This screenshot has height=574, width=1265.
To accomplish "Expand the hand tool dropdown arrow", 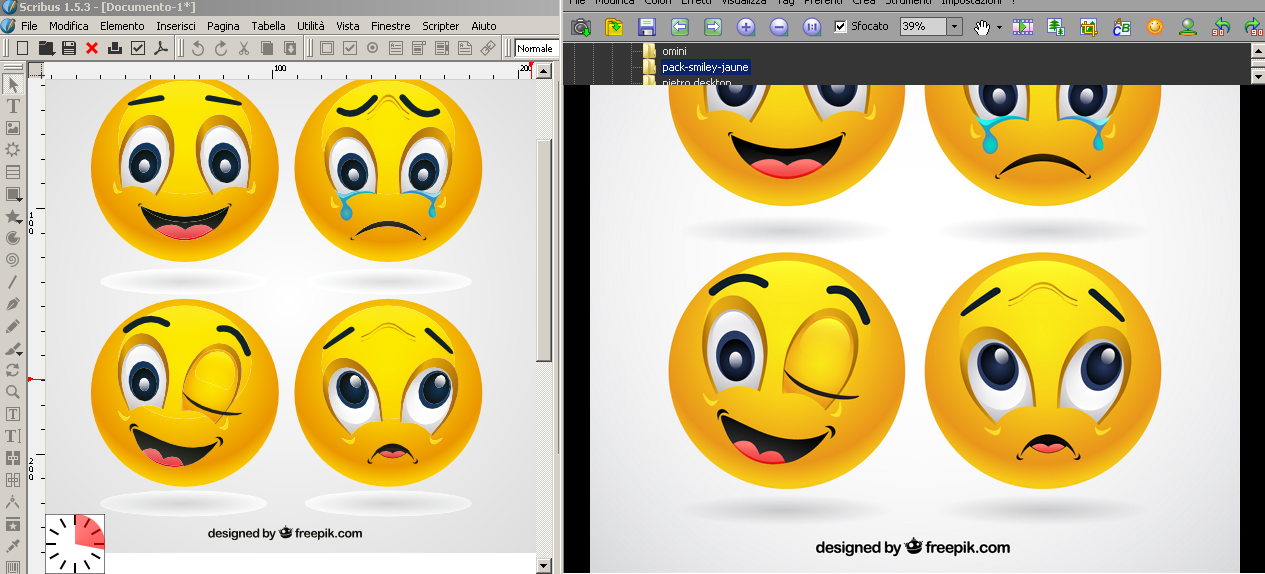I will (x=999, y=27).
